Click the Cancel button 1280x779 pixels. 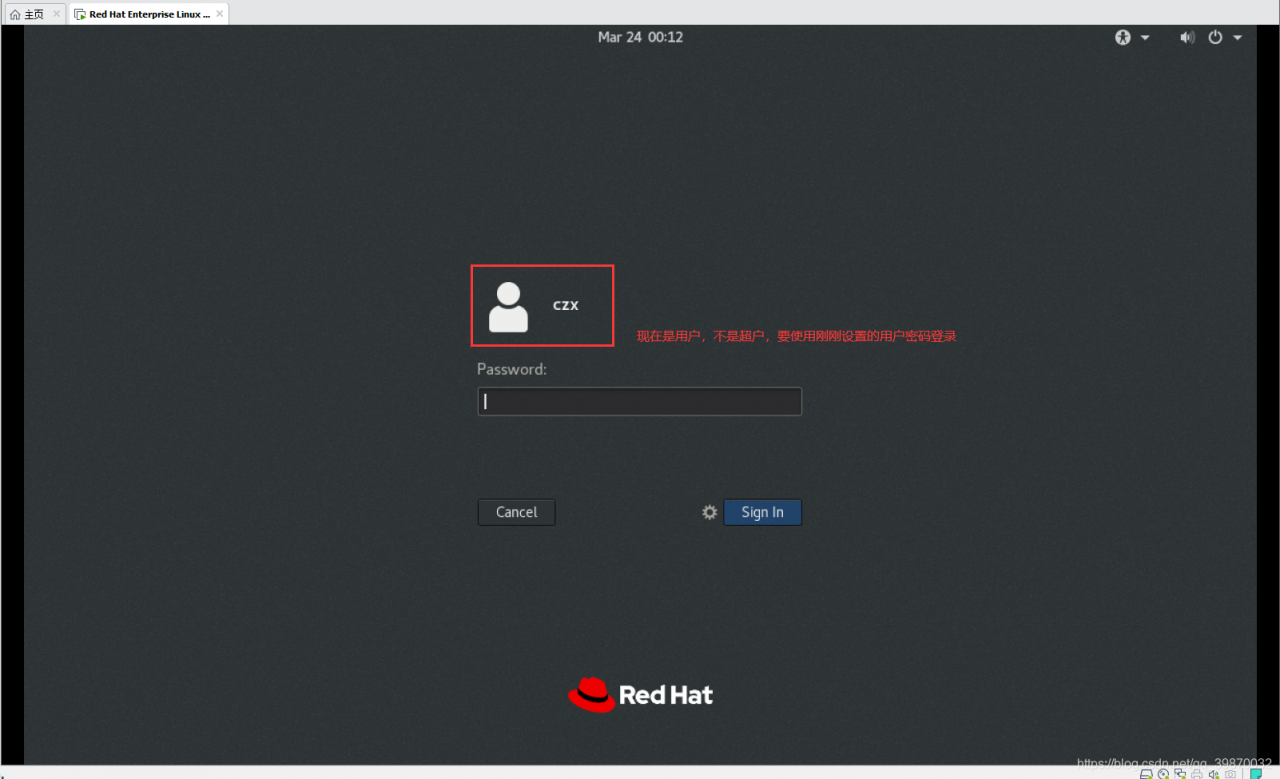coord(516,512)
